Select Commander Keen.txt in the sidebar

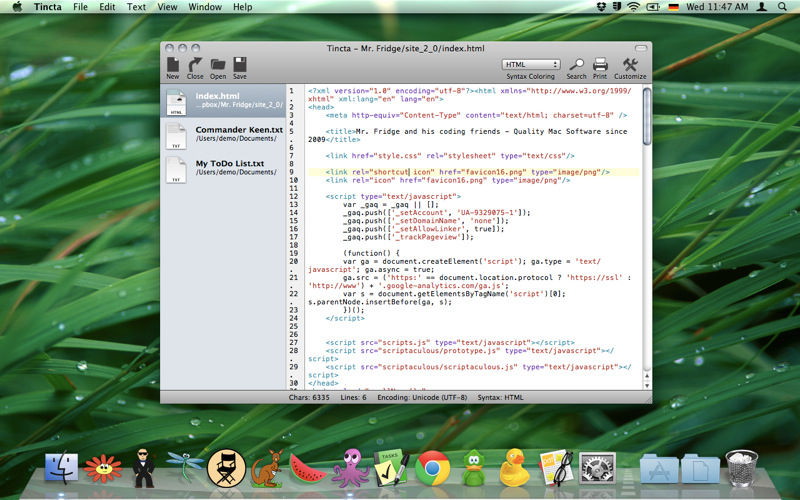(223, 135)
